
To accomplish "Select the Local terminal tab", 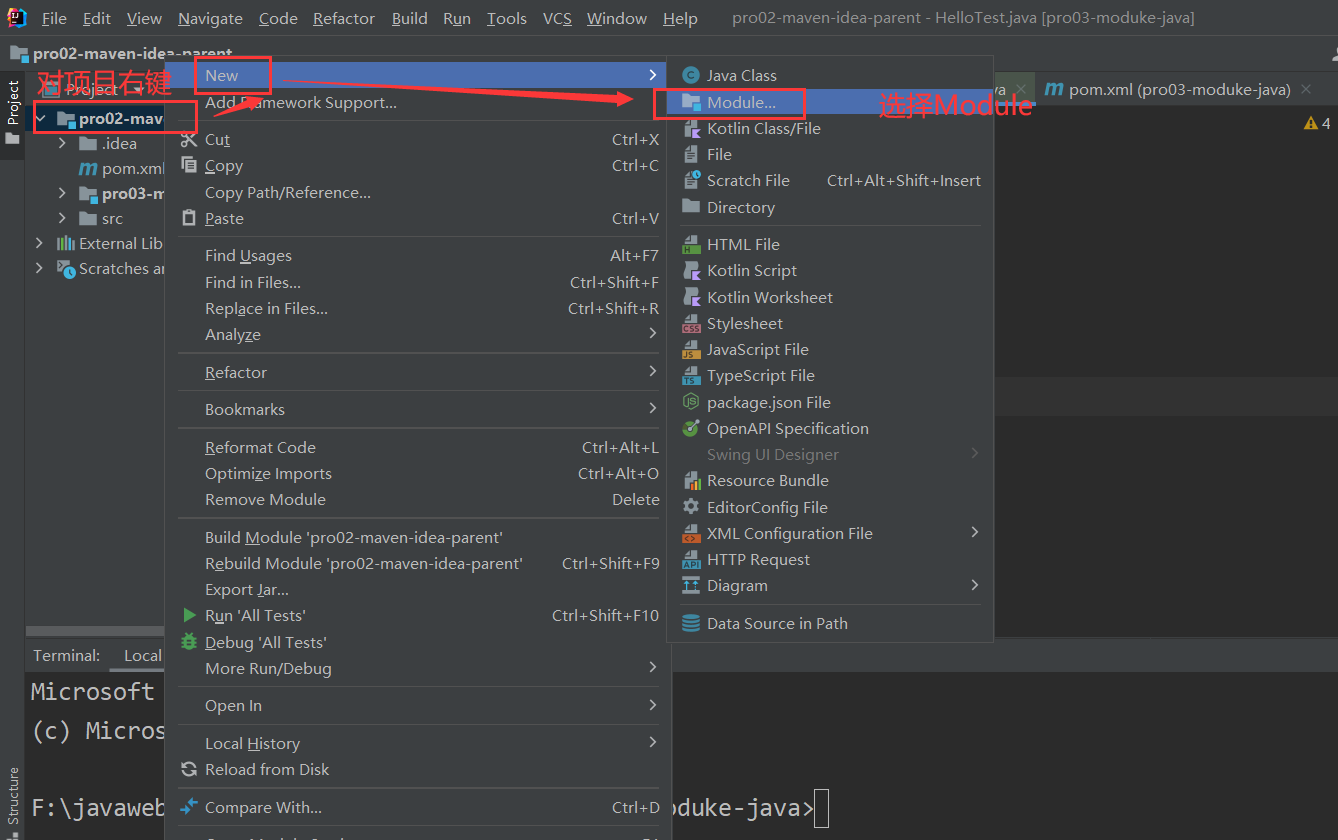I will coord(142,655).
